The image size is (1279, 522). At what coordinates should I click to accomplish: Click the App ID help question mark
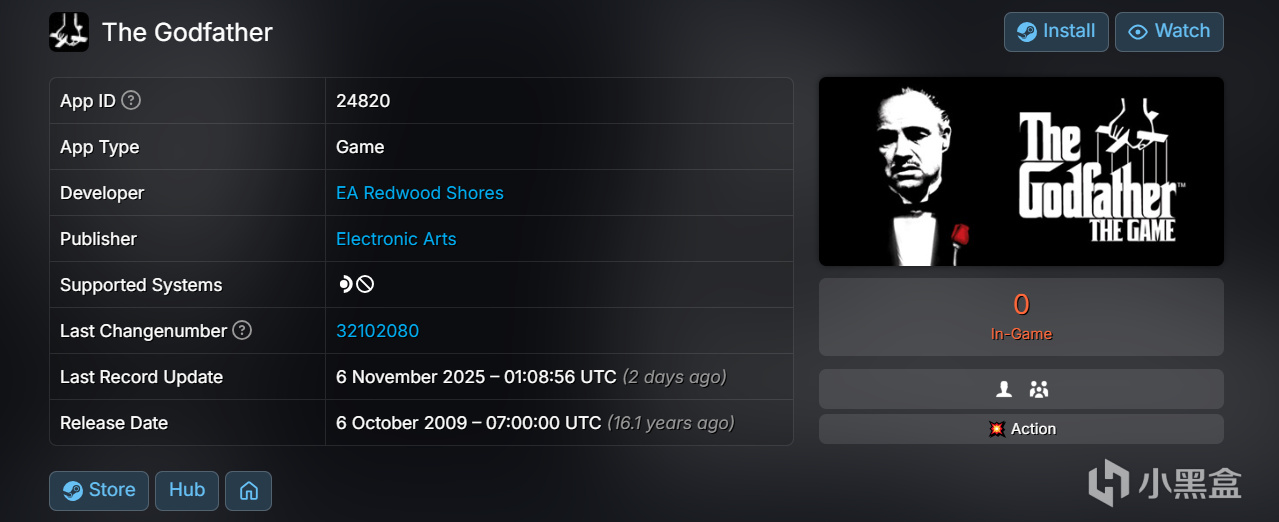click(x=131, y=101)
